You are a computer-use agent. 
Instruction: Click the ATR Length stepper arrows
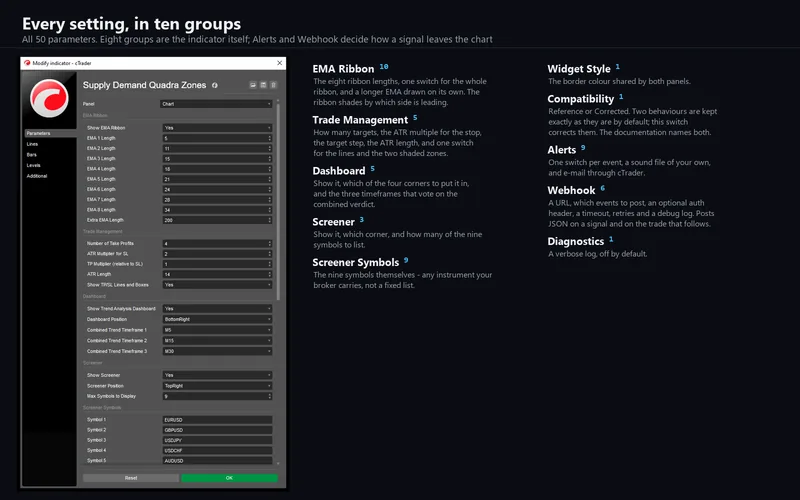pos(270,274)
